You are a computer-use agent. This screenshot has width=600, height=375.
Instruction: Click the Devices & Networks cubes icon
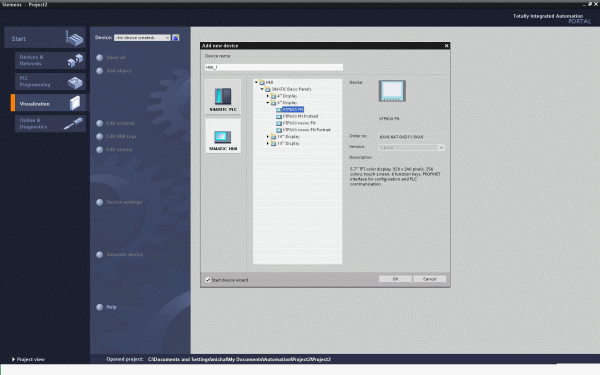75,60
